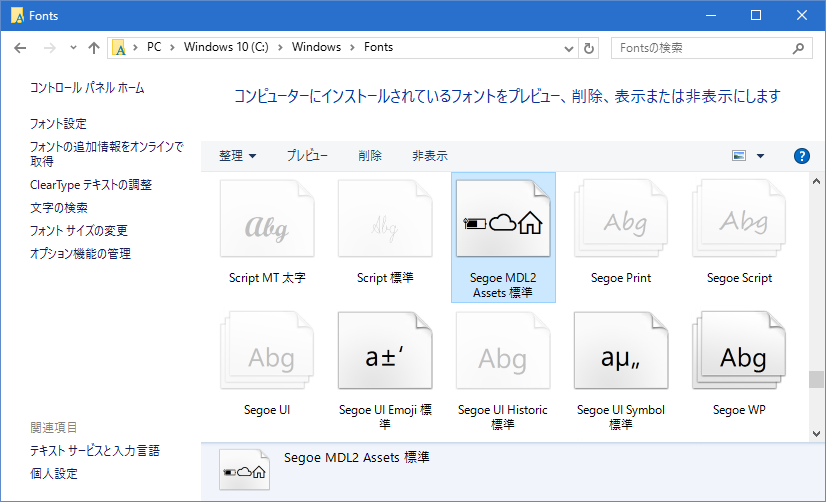Open the recent locations dropdown arrow

click(x=73, y=48)
